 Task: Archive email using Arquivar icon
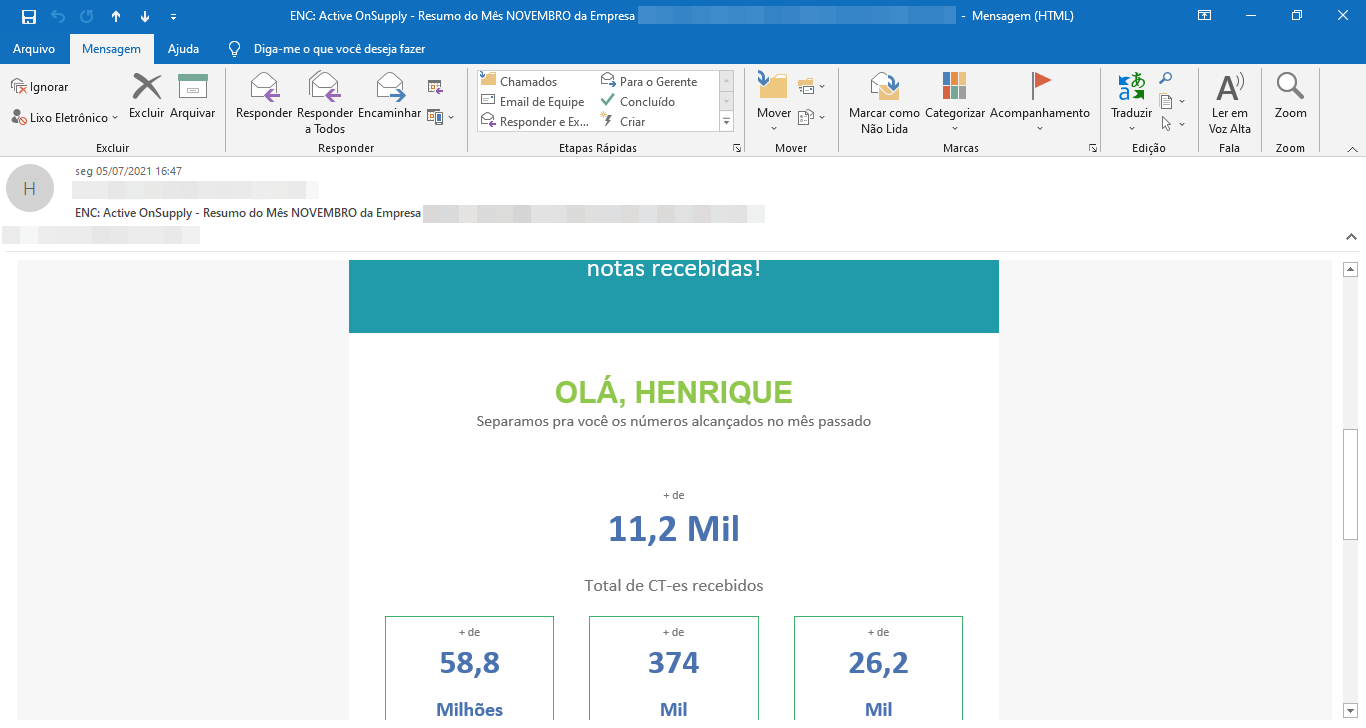point(192,97)
